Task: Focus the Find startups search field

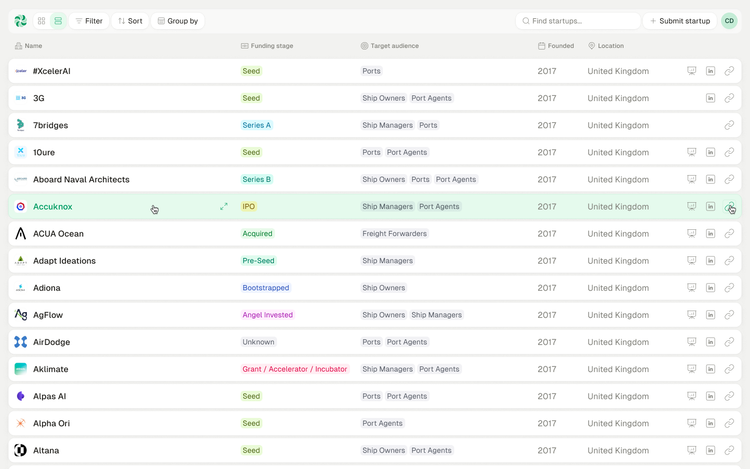Action: tap(578, 21)
